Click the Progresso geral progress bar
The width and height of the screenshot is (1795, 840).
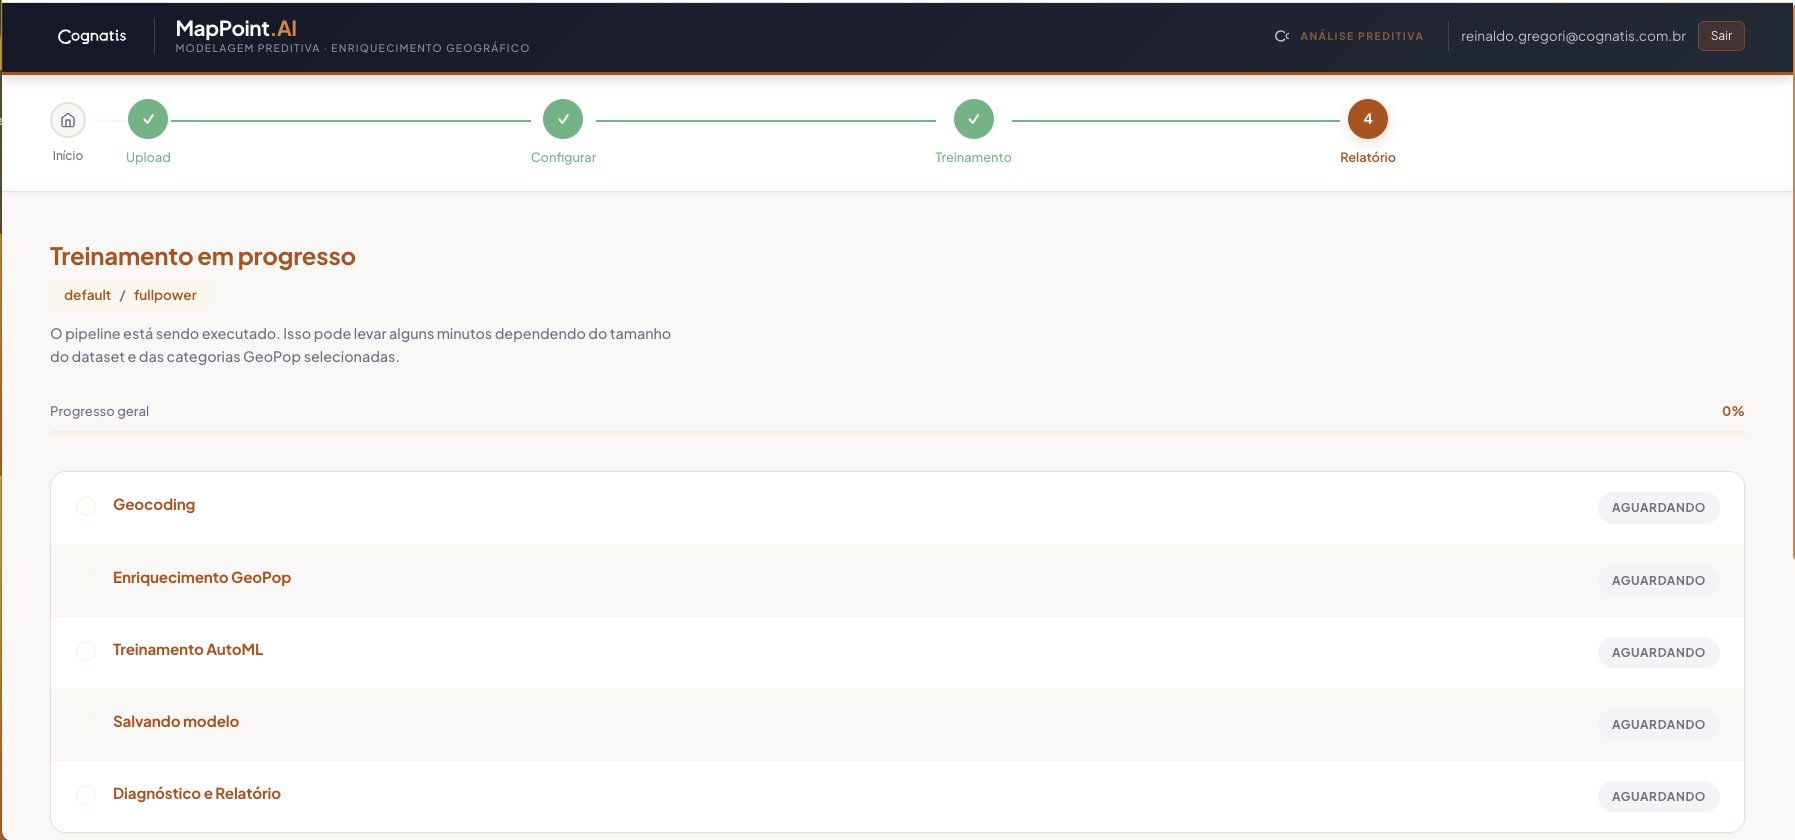pyautogui.click(x=897, y=435)
